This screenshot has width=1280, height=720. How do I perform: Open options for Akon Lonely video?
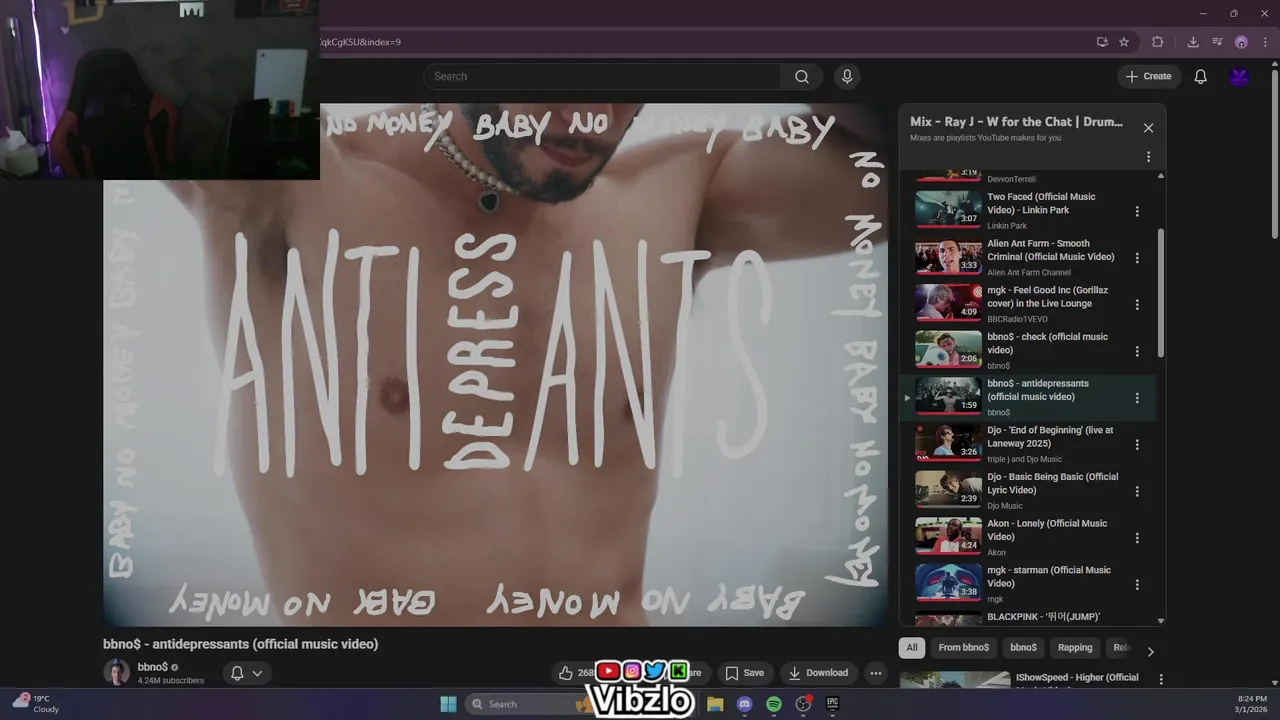click(1137, 538)
